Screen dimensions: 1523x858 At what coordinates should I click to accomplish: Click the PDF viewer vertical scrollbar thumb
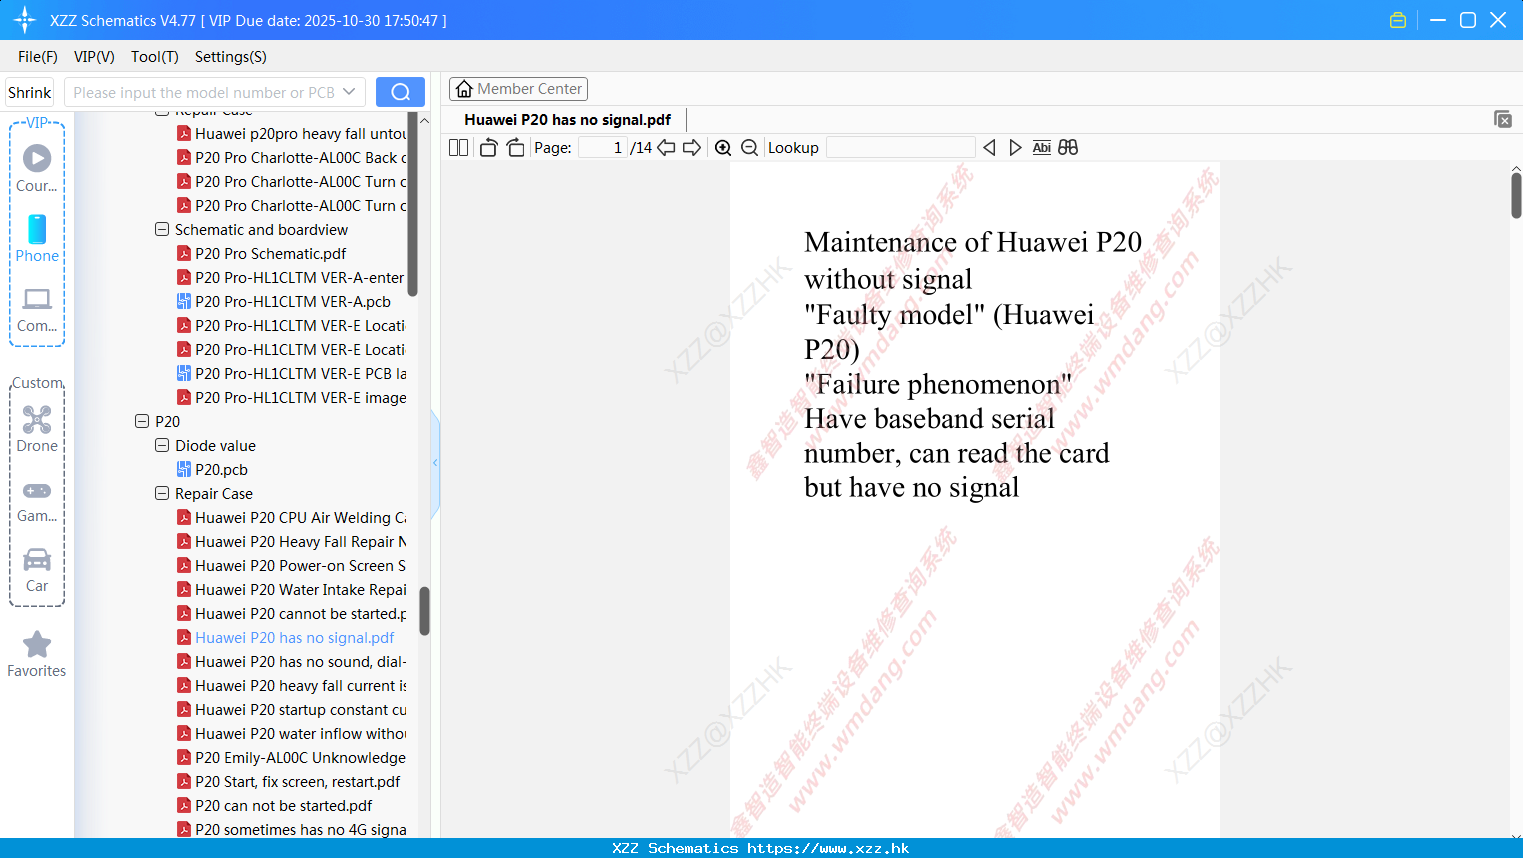pos(1516,195)
